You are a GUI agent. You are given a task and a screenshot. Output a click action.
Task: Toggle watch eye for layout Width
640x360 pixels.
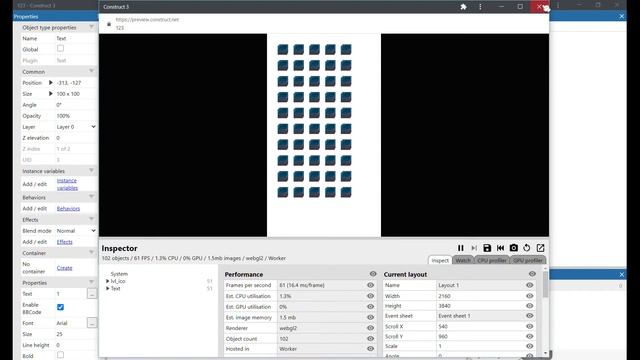pyautogui.click(x=529, y=296)
